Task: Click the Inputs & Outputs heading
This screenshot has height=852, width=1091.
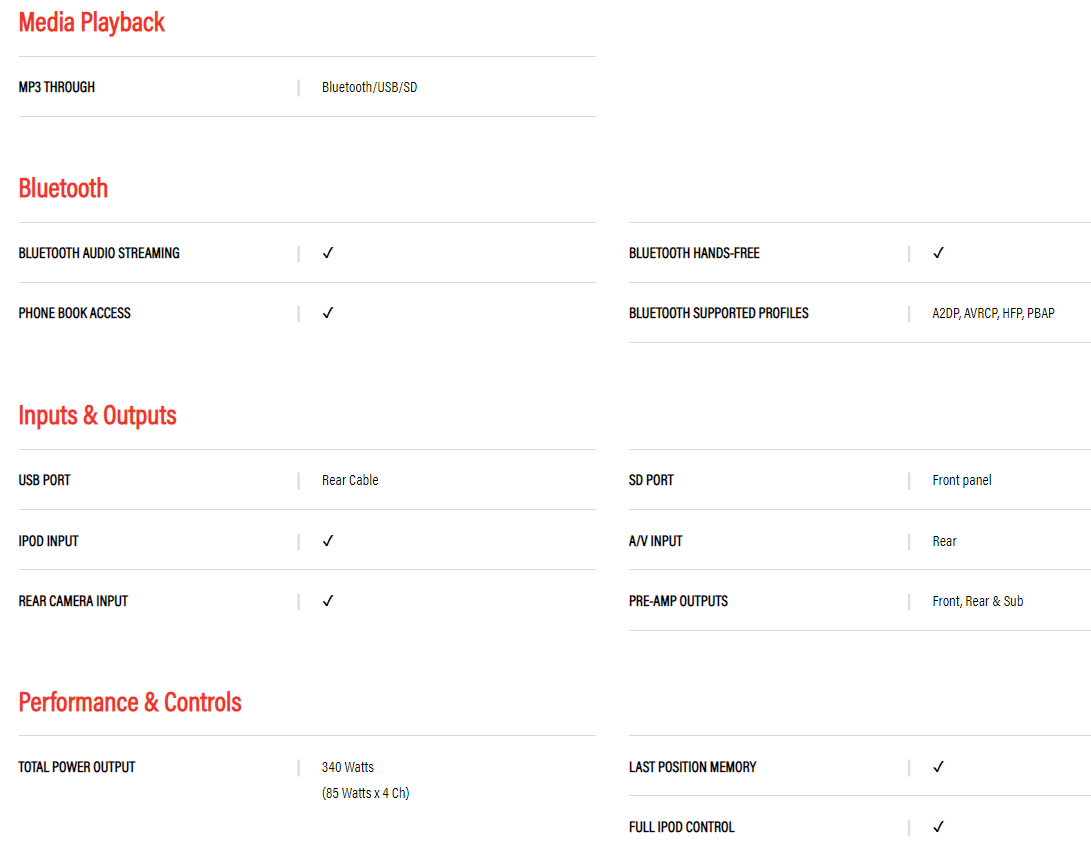Action: (x=97, y=415)
